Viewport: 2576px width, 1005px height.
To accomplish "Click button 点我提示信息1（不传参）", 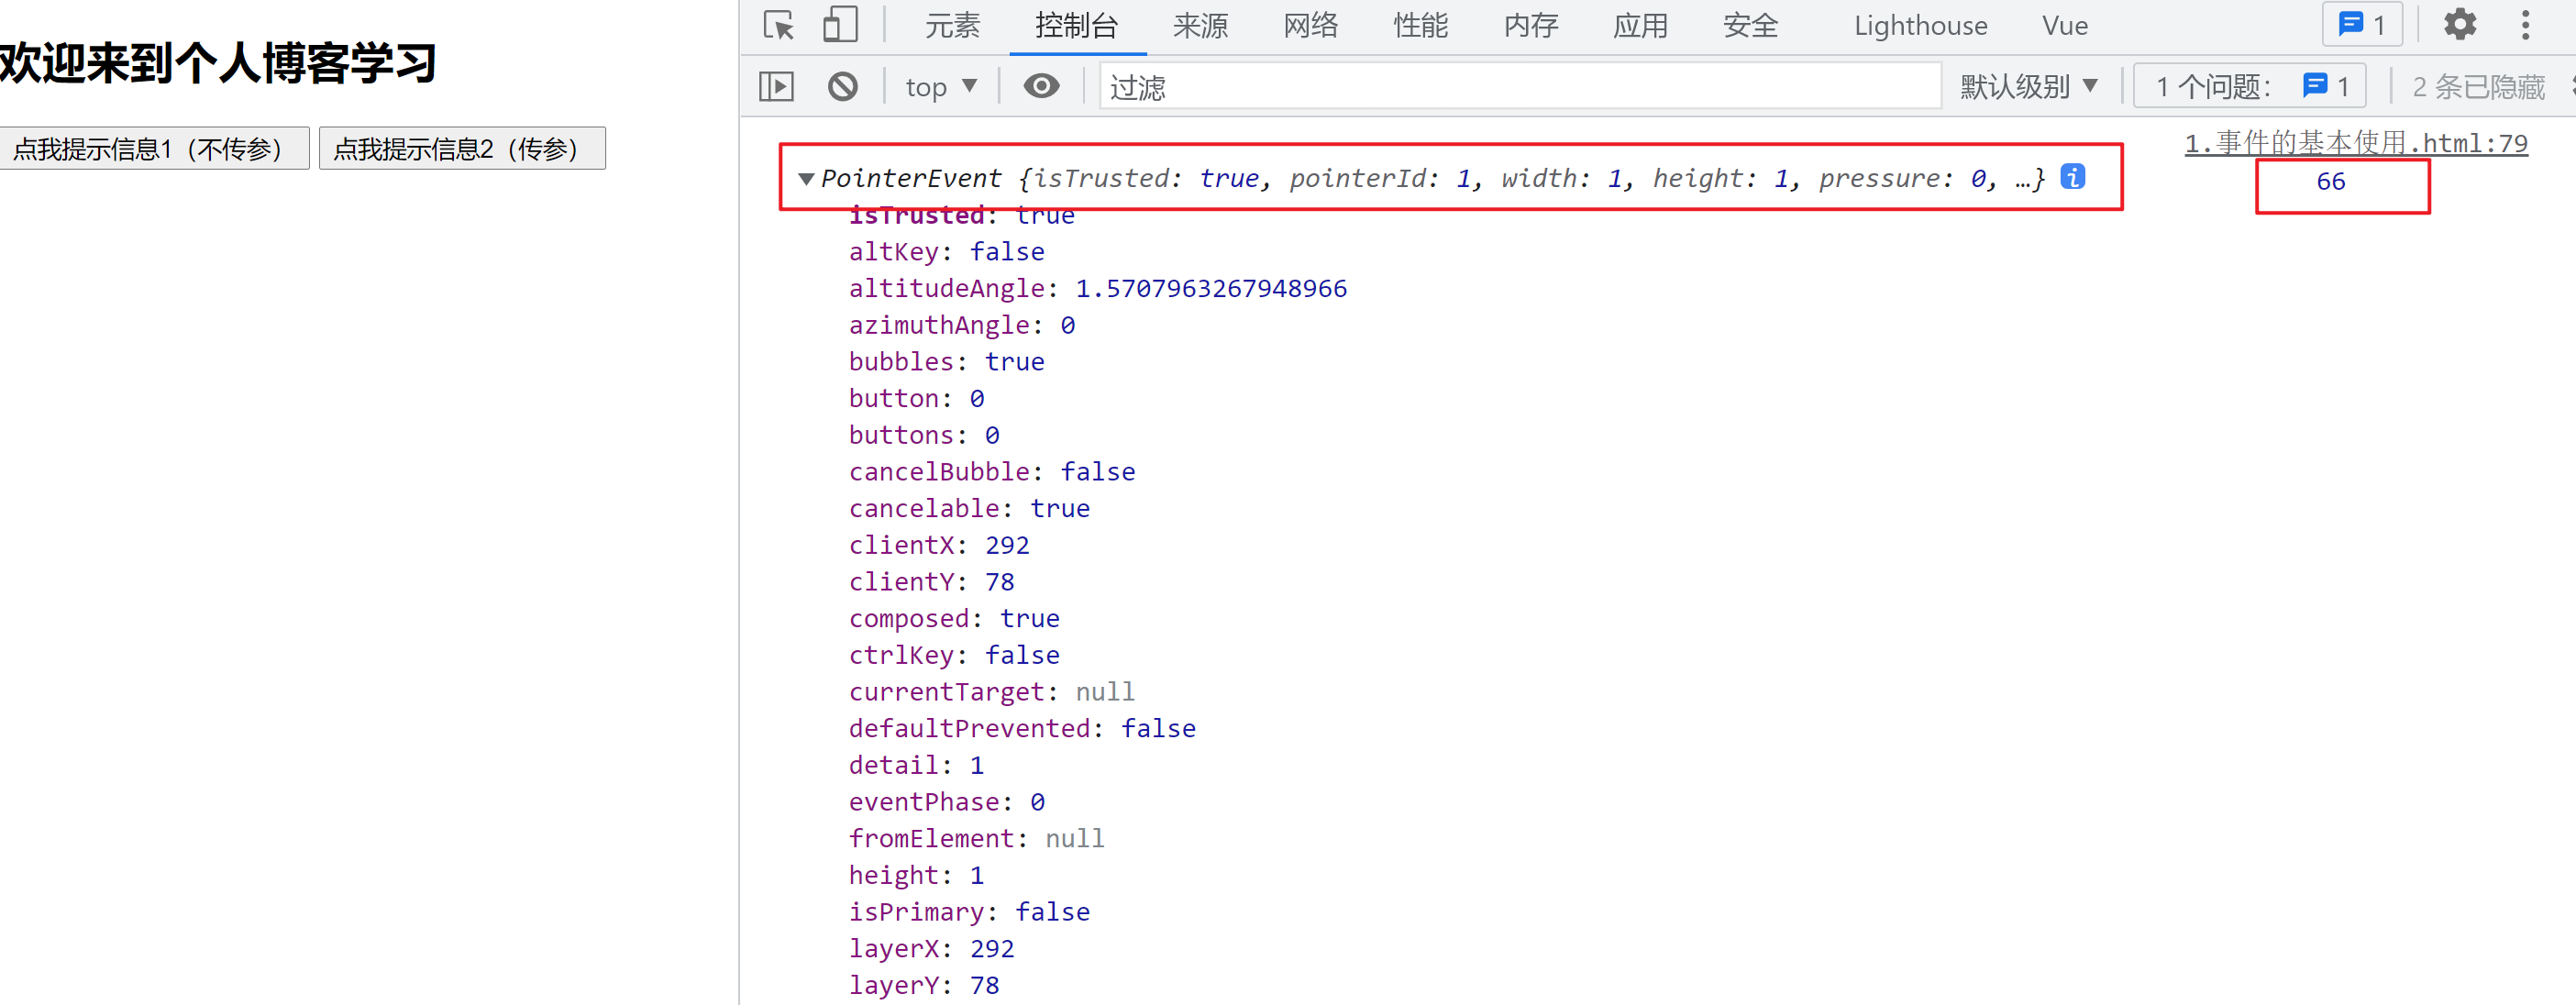I will click(153, 149).
